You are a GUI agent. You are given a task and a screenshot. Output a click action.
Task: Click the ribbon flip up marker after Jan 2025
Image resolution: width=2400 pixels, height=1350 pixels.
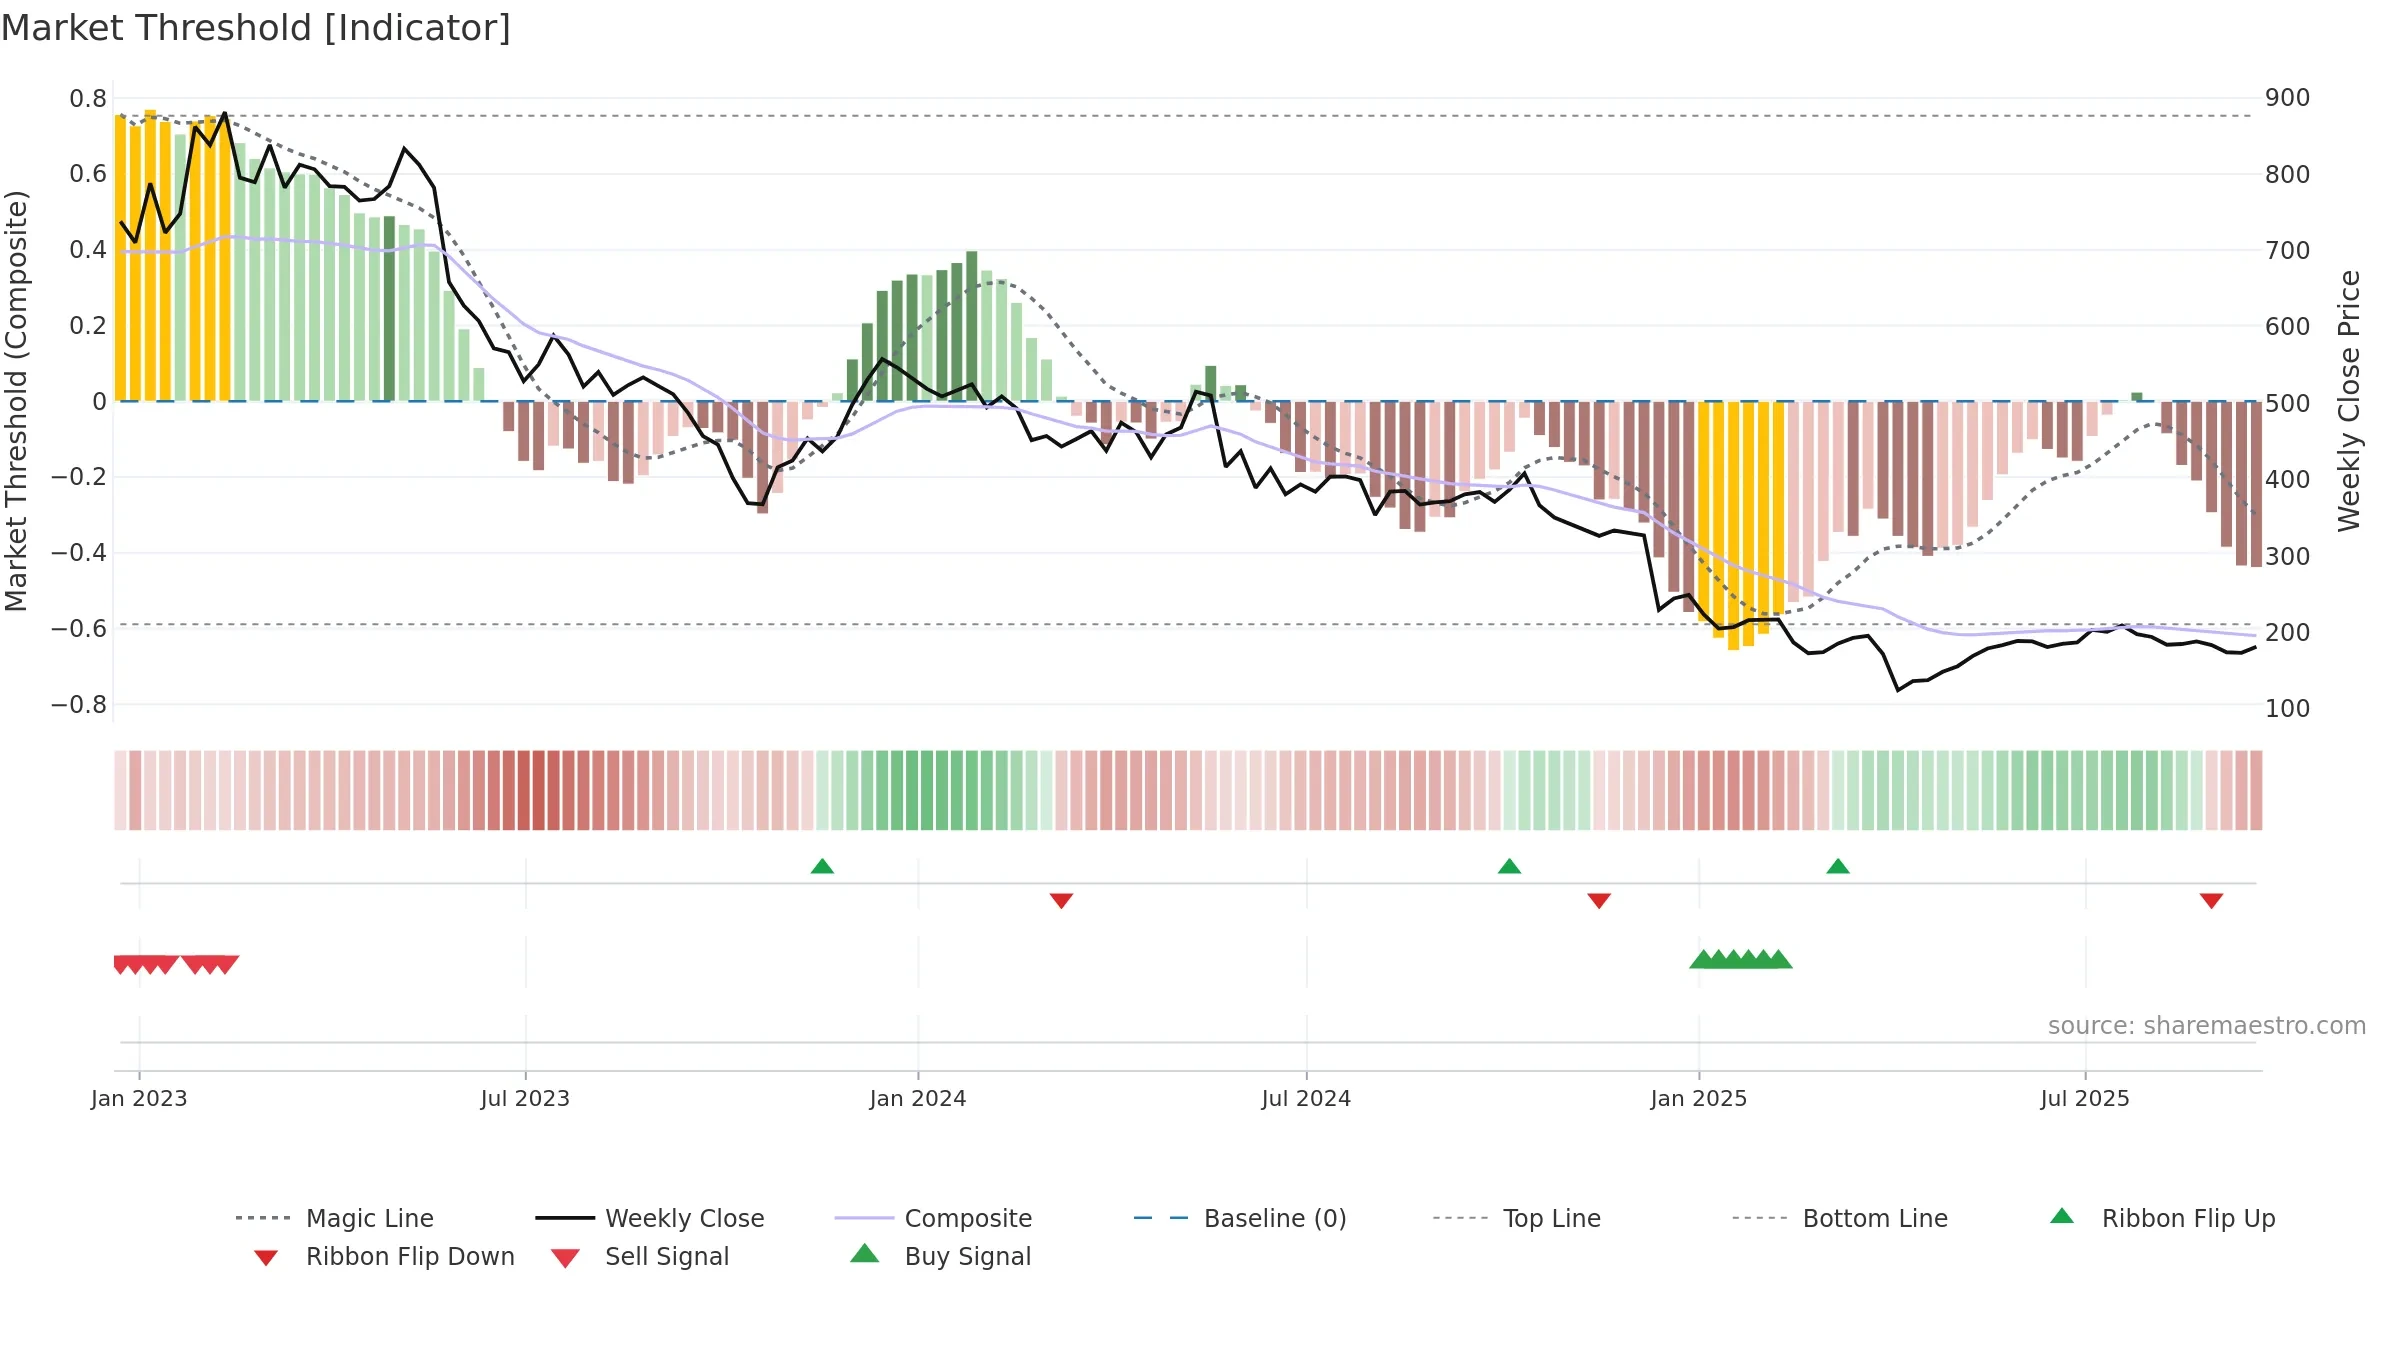point(1838,866)
